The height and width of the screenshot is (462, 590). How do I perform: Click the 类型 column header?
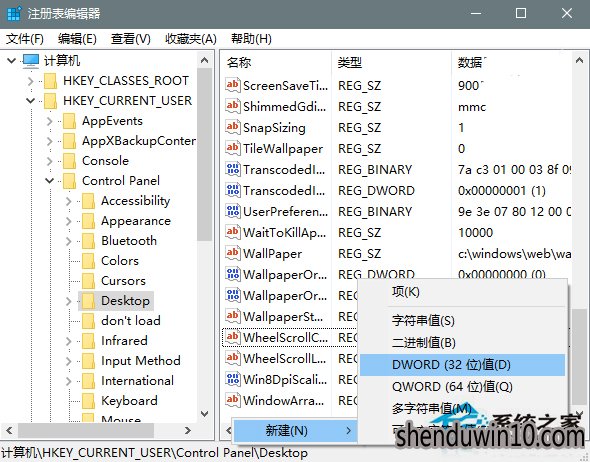pyautogui.click(x=350, y=62)
